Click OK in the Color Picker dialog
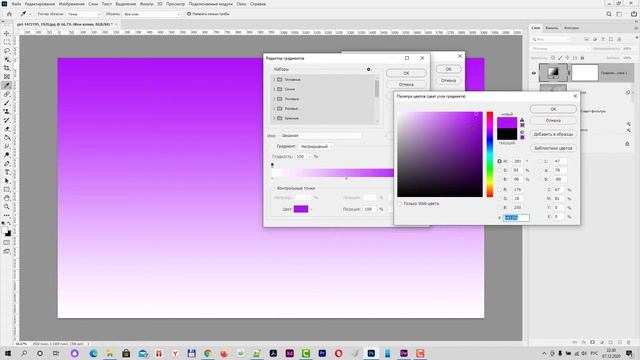 (553, 109)
